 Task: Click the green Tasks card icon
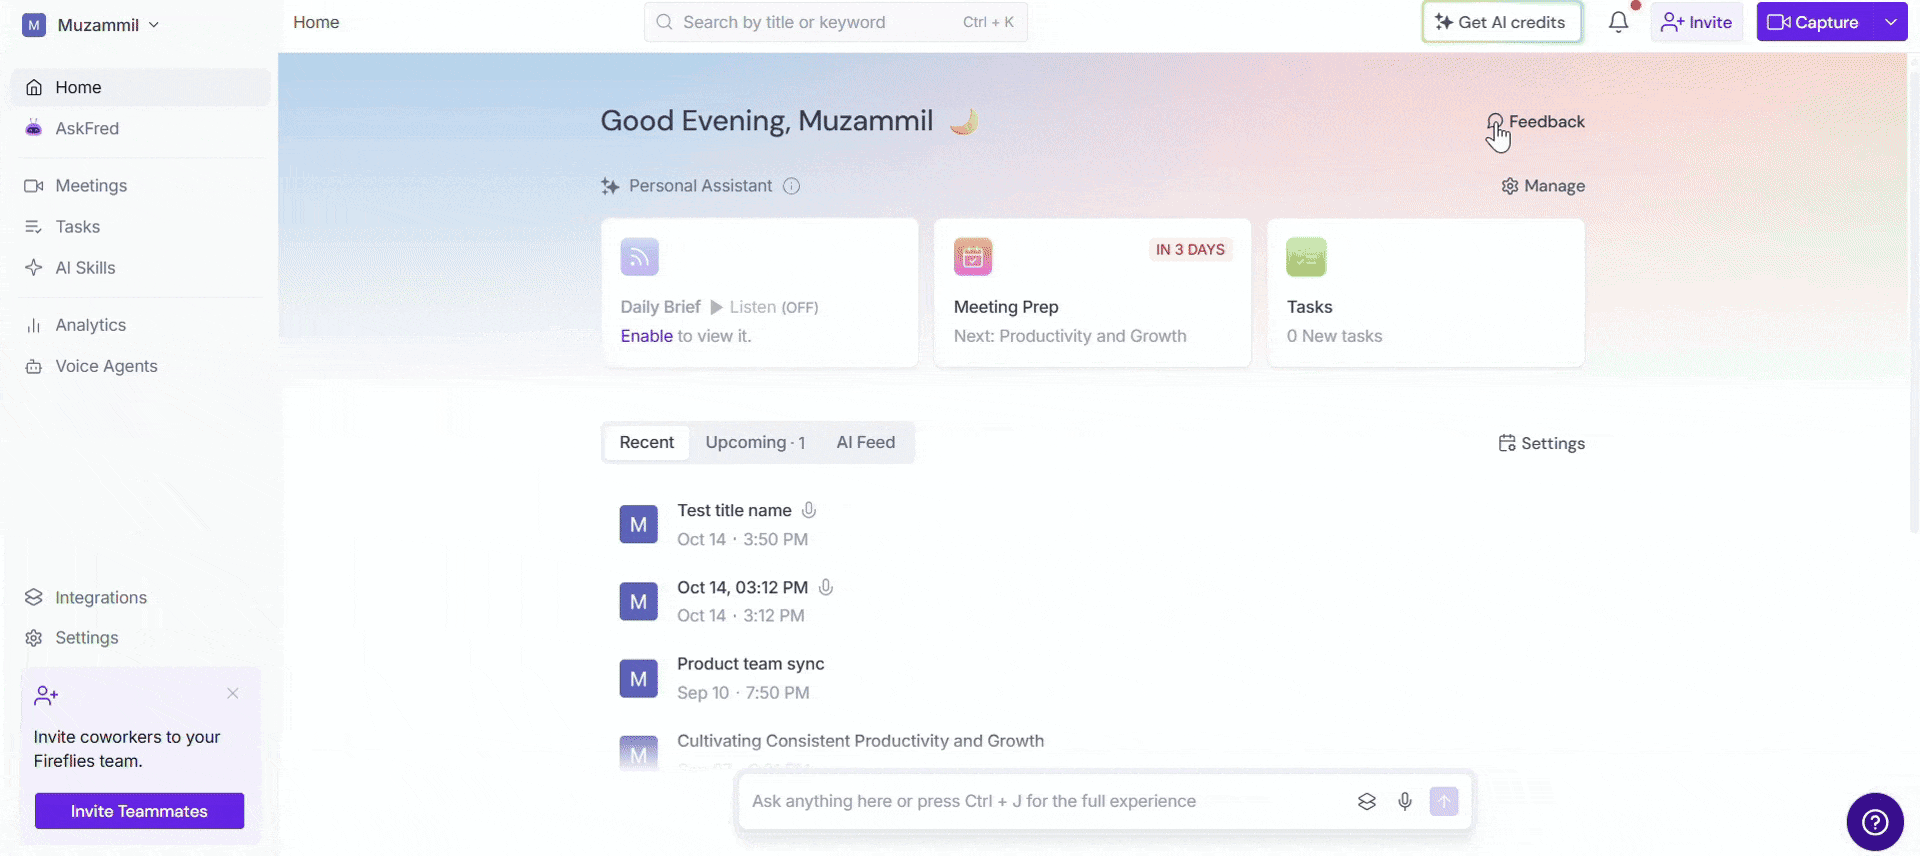1306,257
